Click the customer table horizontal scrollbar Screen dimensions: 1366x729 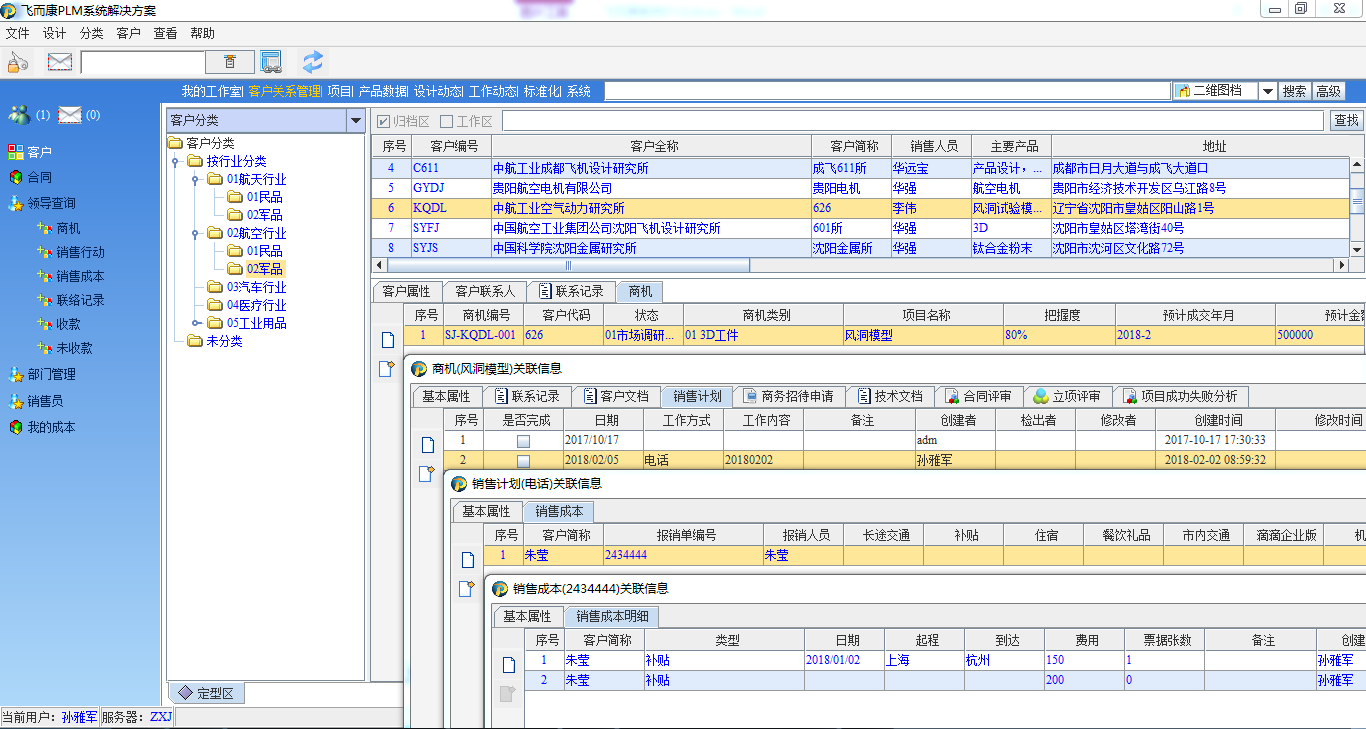point(568,266)
